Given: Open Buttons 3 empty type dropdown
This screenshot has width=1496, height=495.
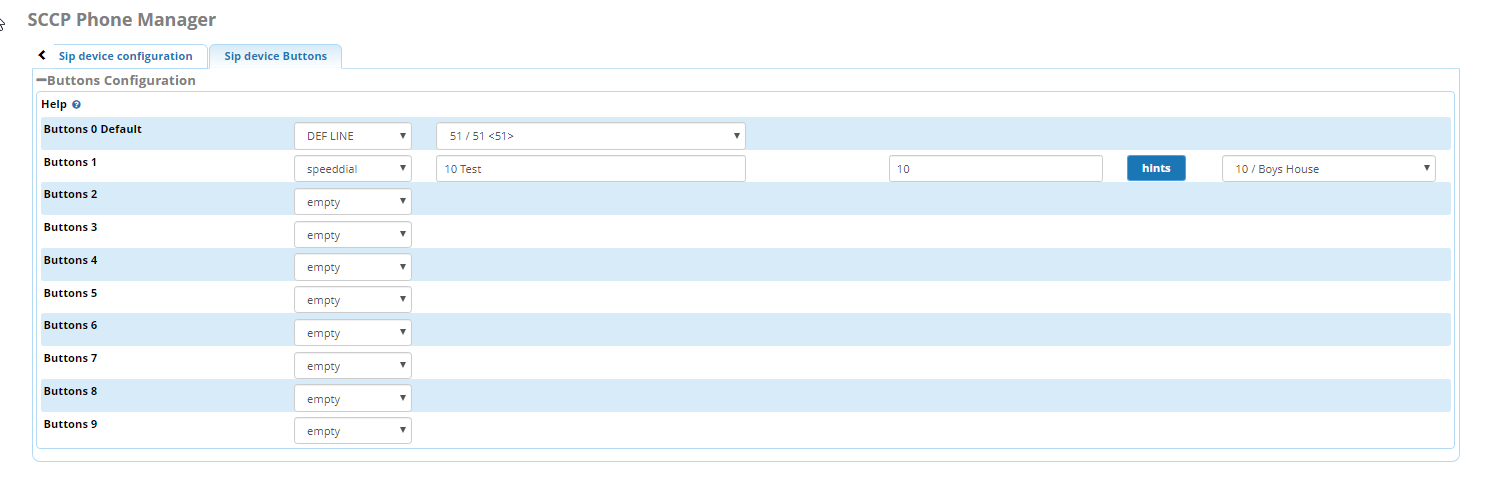Looking at the screenshot, I should click(x=353, y=235).
